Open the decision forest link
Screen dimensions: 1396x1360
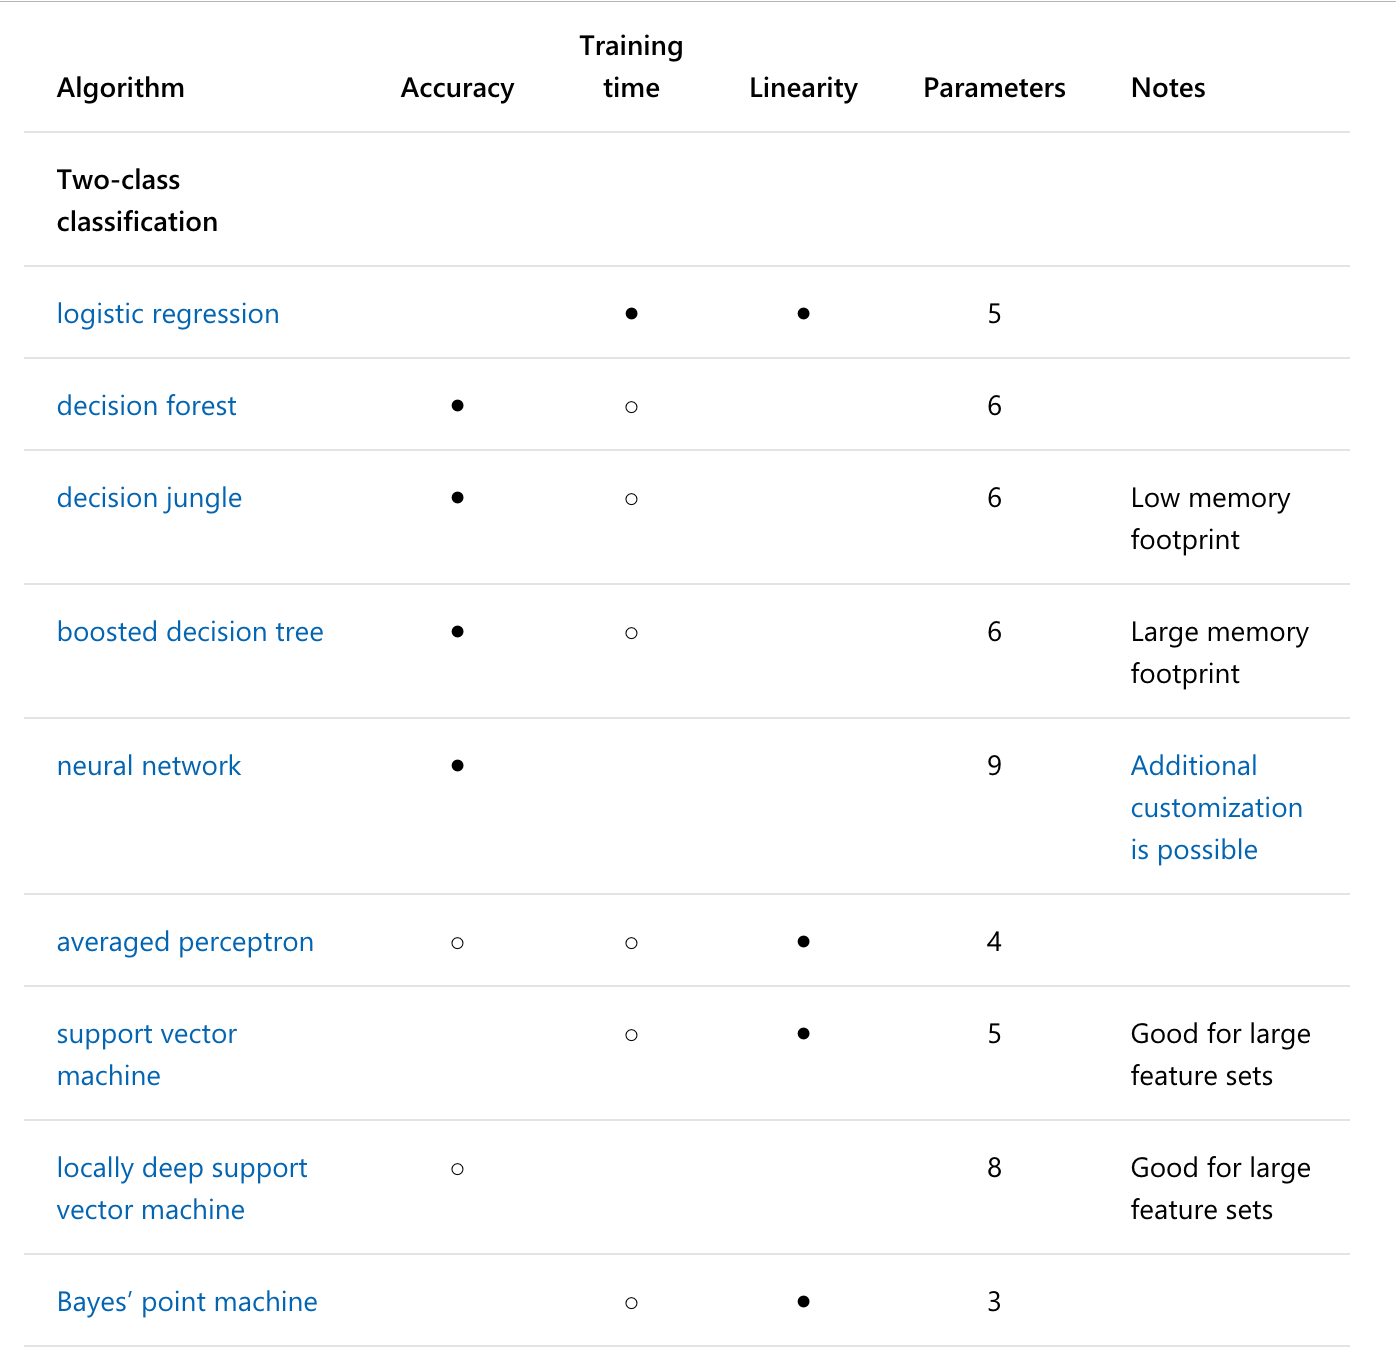point(147,406)
